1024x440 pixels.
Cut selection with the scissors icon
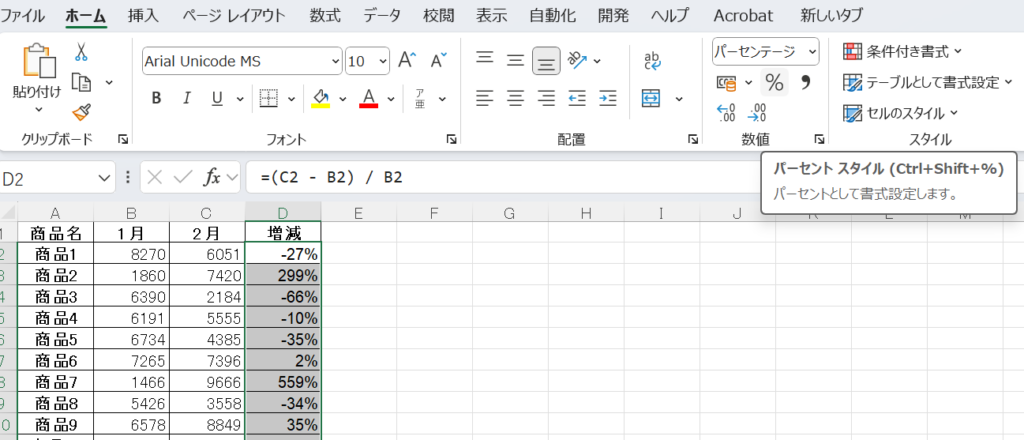(x=82, y=52)
